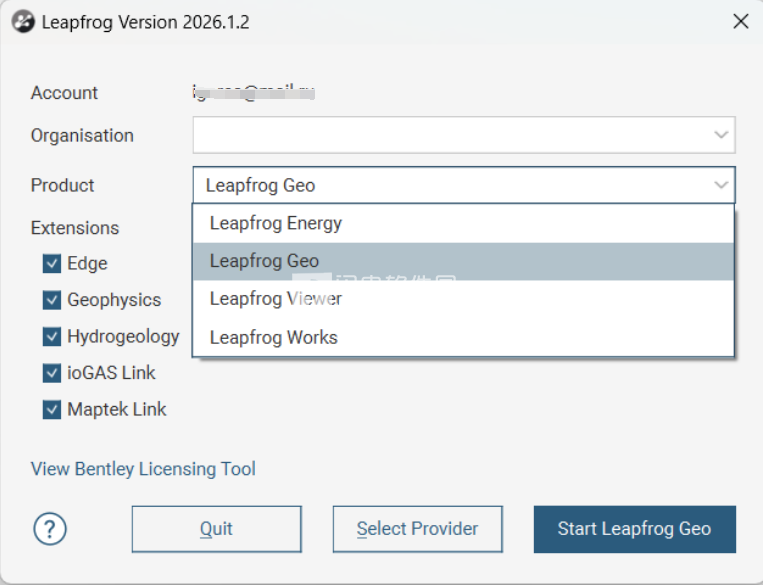Toggle the Maptek Link checkbox
763x585 pixels.
click(52, 410)
